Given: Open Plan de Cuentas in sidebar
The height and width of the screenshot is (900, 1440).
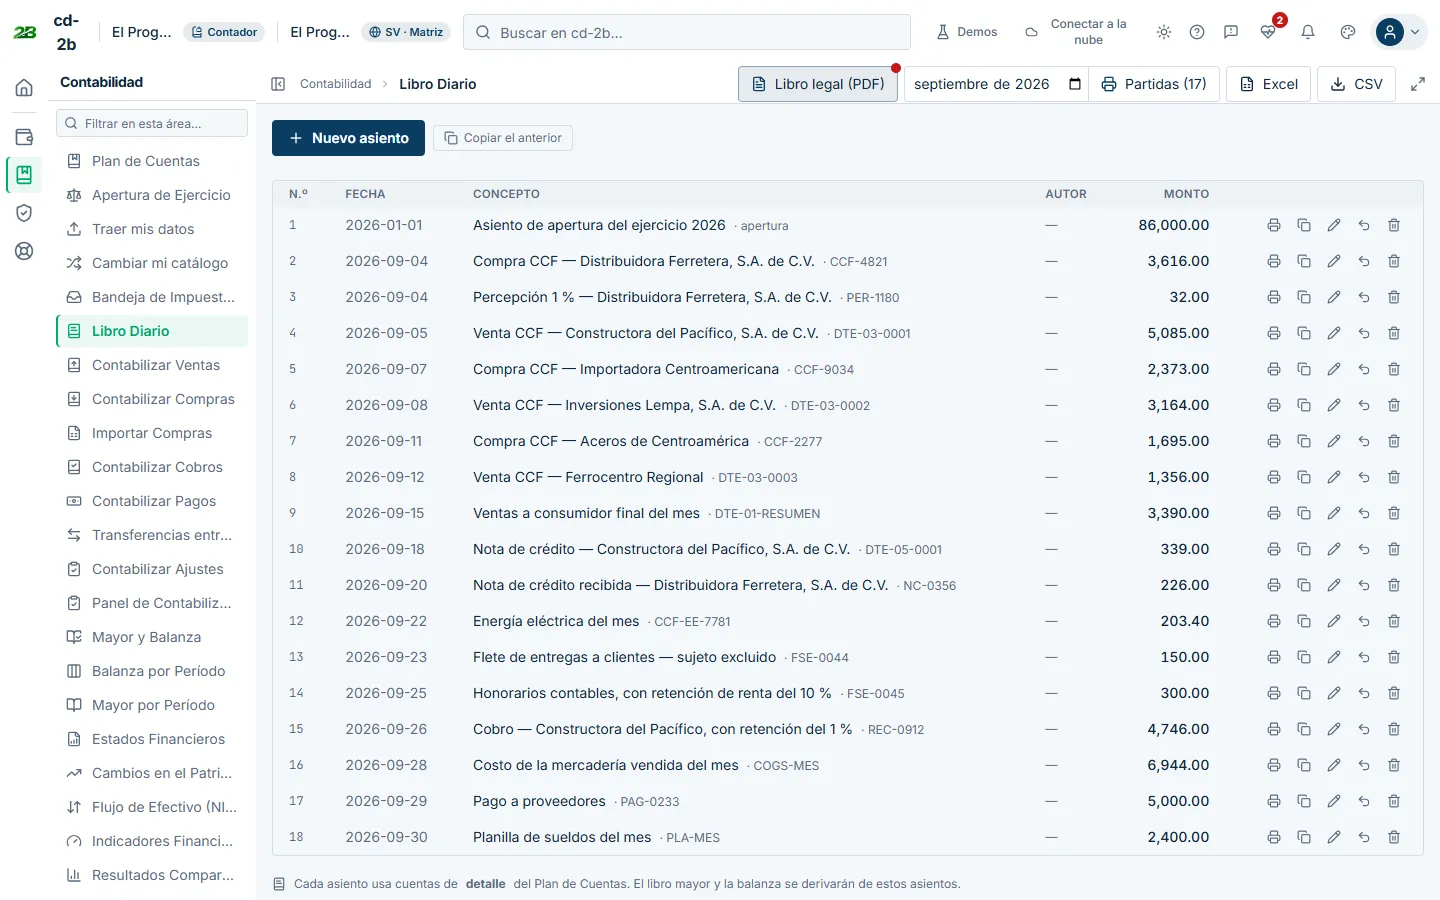Looking at the screenshot, I should [152, 161].
